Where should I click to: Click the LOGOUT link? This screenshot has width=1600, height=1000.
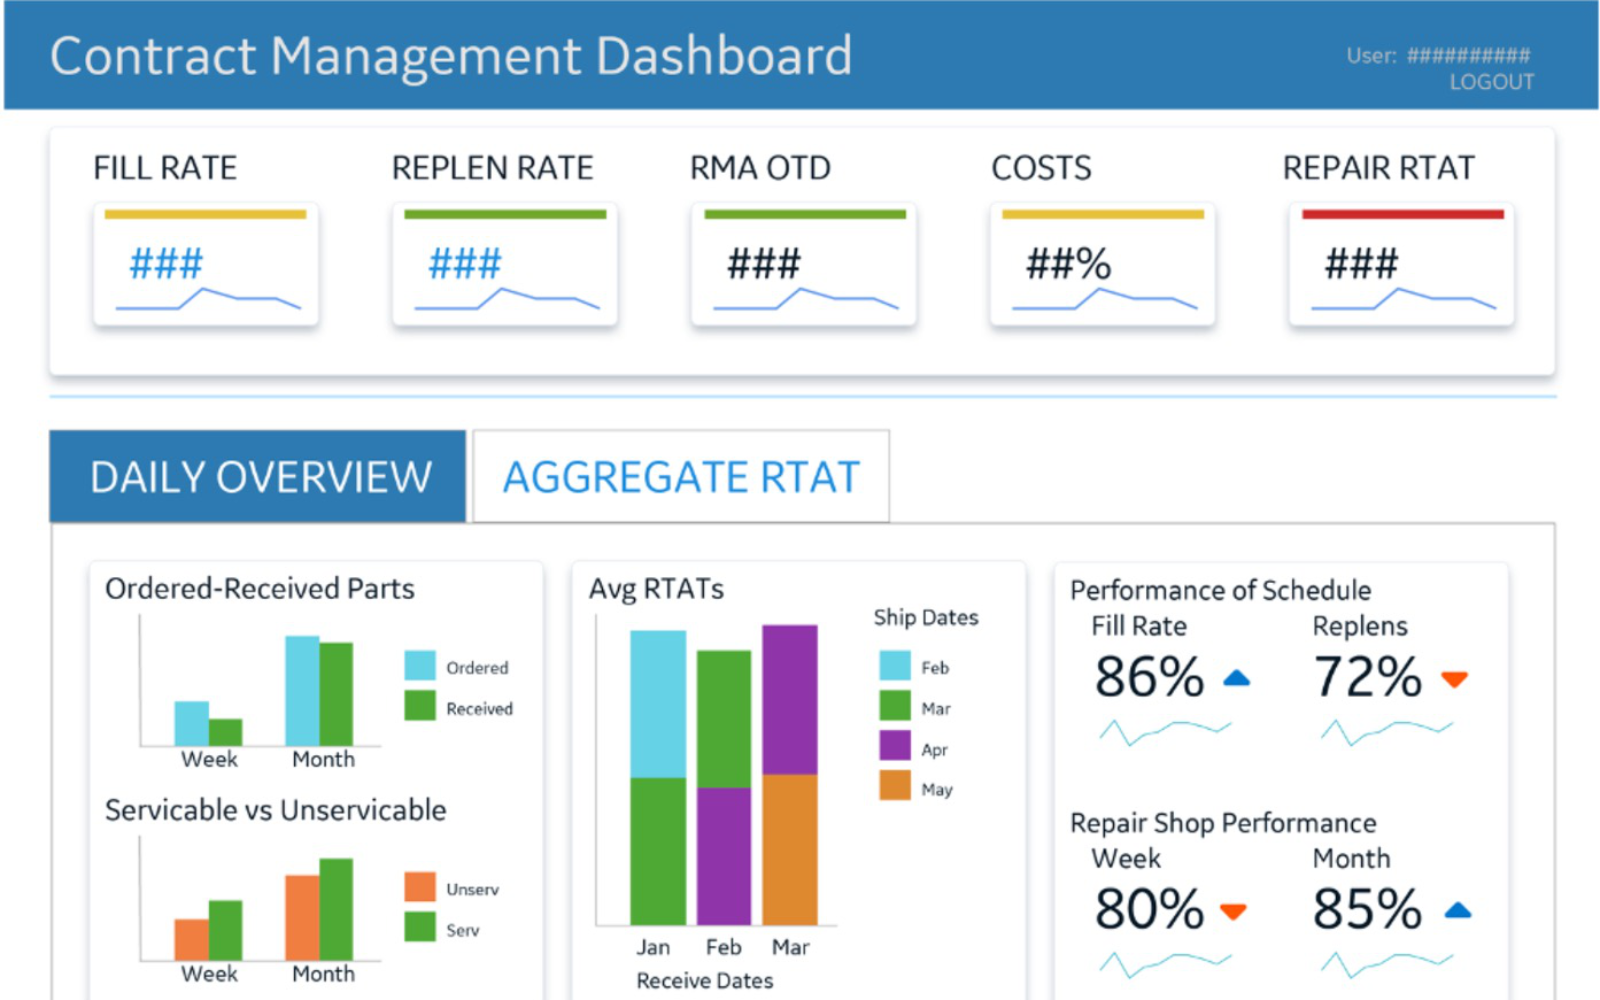(x=1491, y=82)
